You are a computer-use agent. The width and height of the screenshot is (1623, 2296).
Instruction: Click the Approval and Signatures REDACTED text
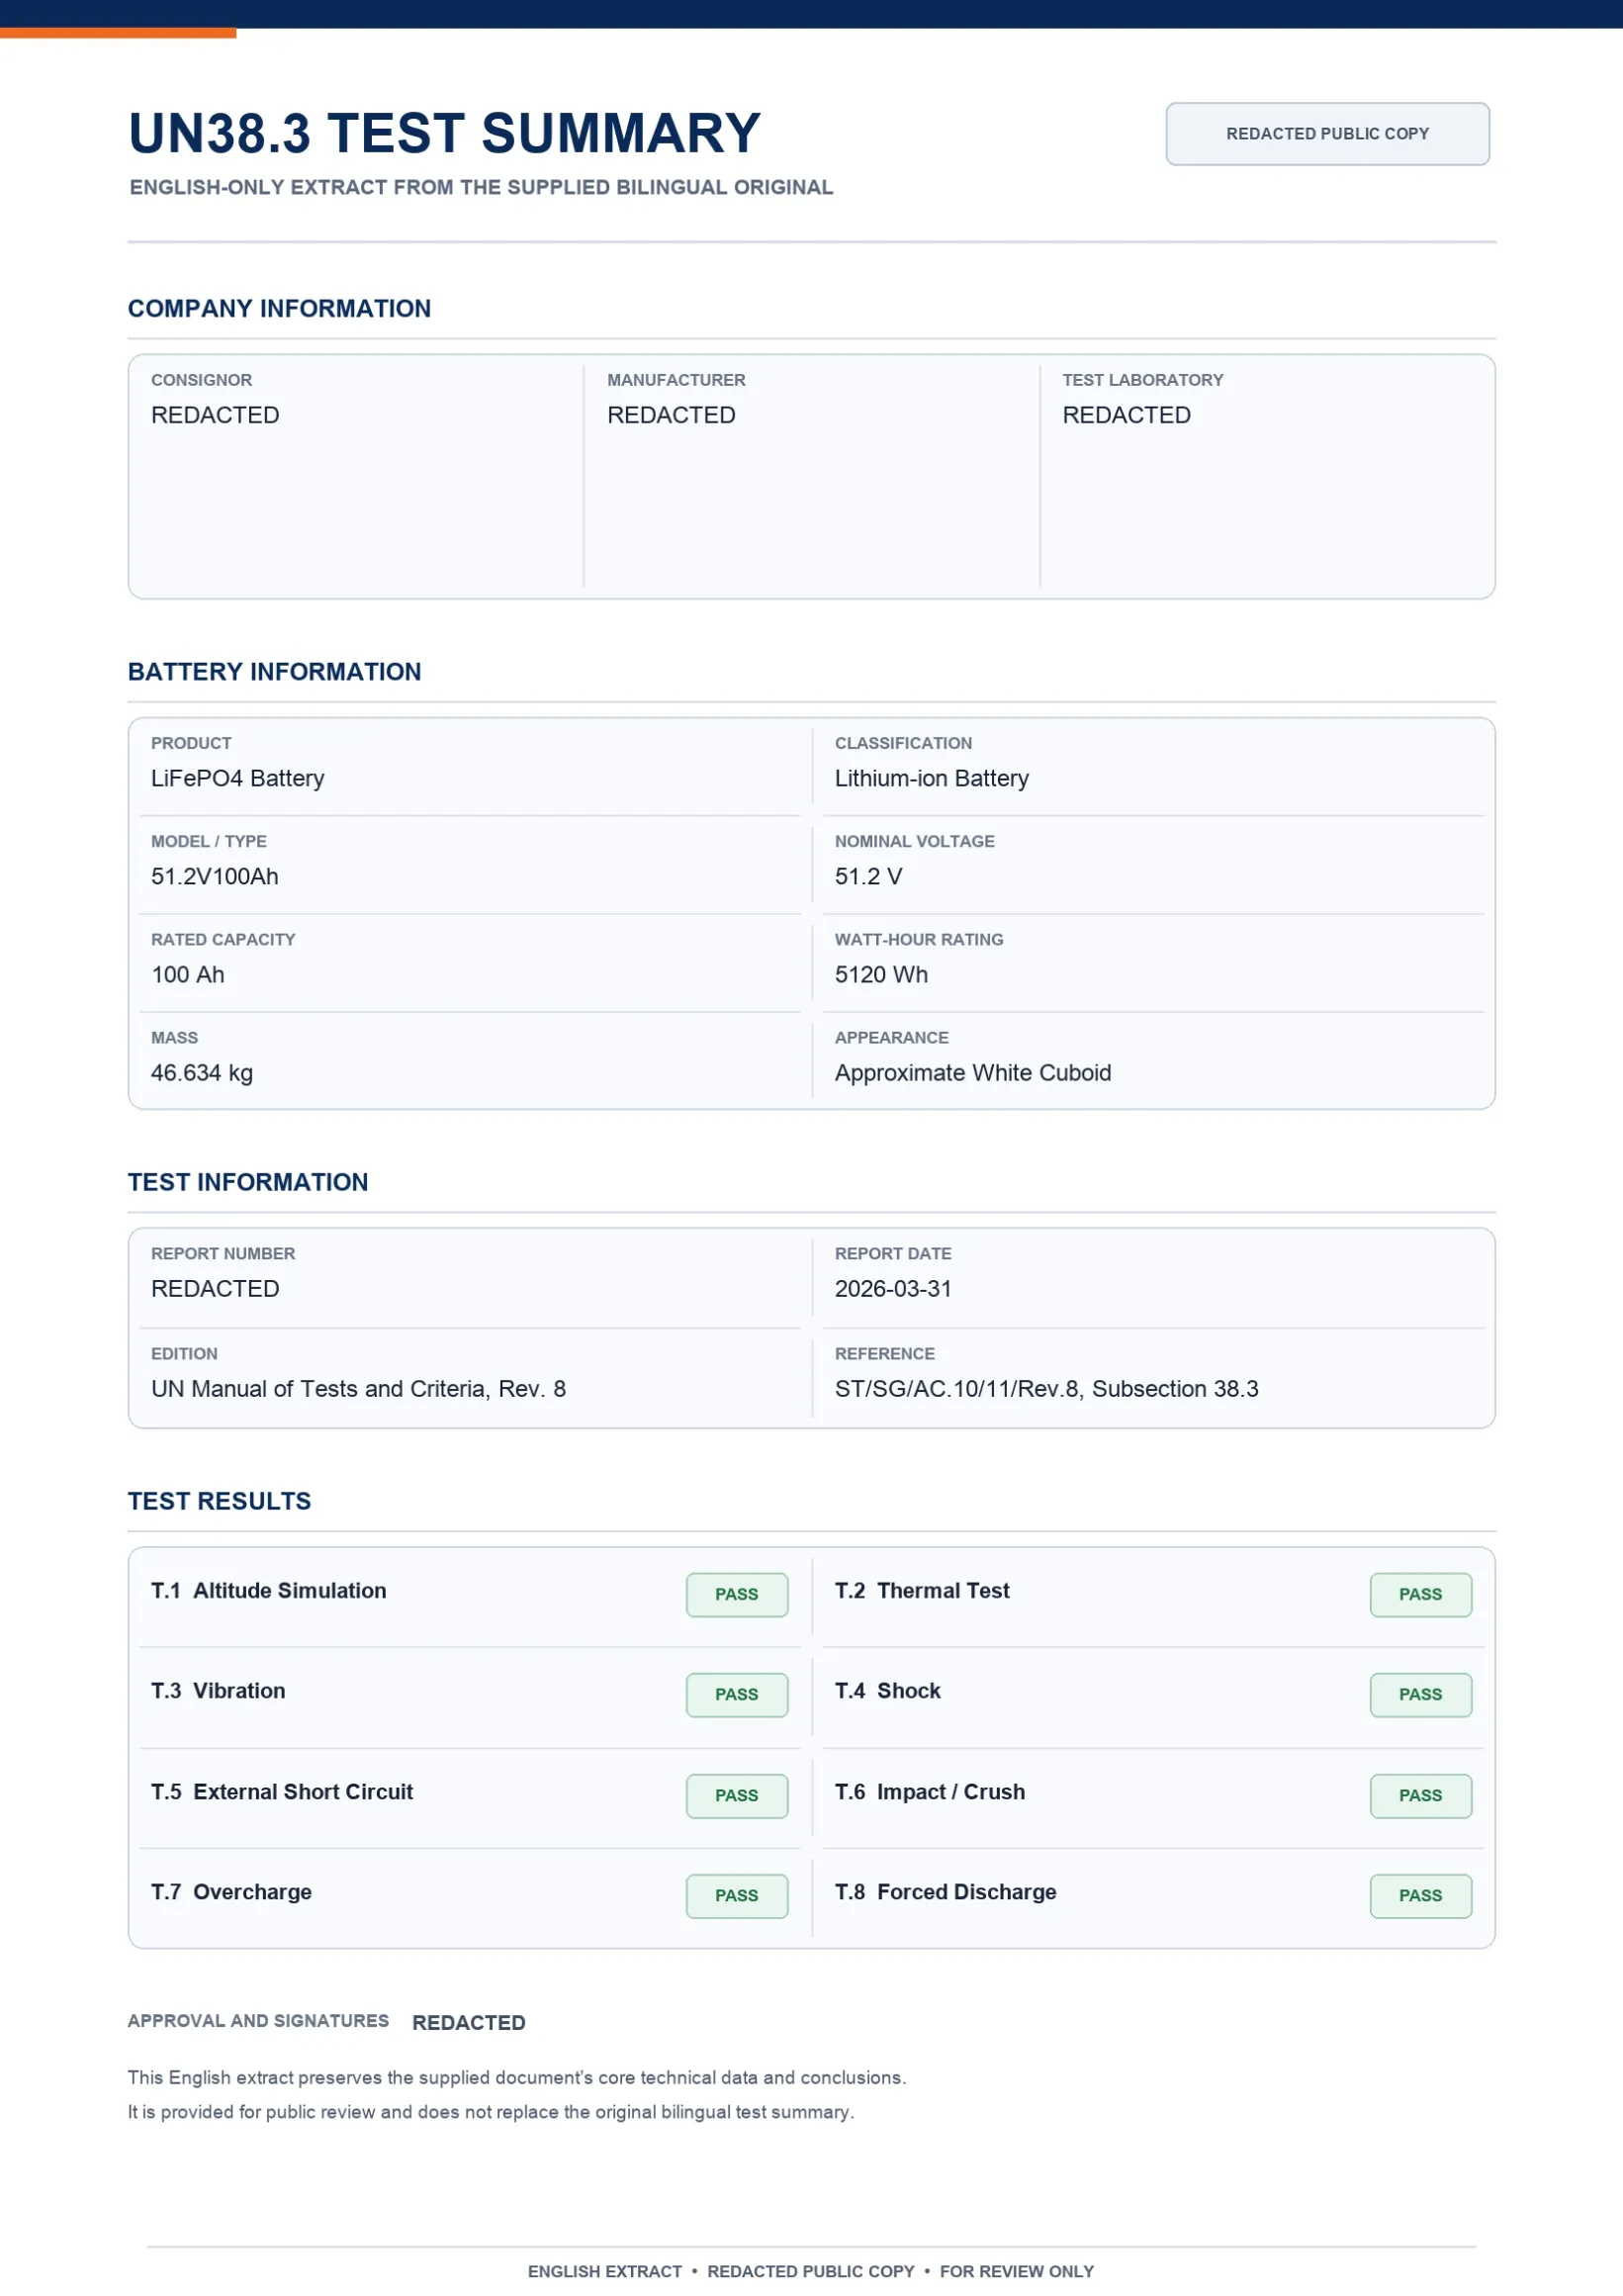pos(468,2022)
